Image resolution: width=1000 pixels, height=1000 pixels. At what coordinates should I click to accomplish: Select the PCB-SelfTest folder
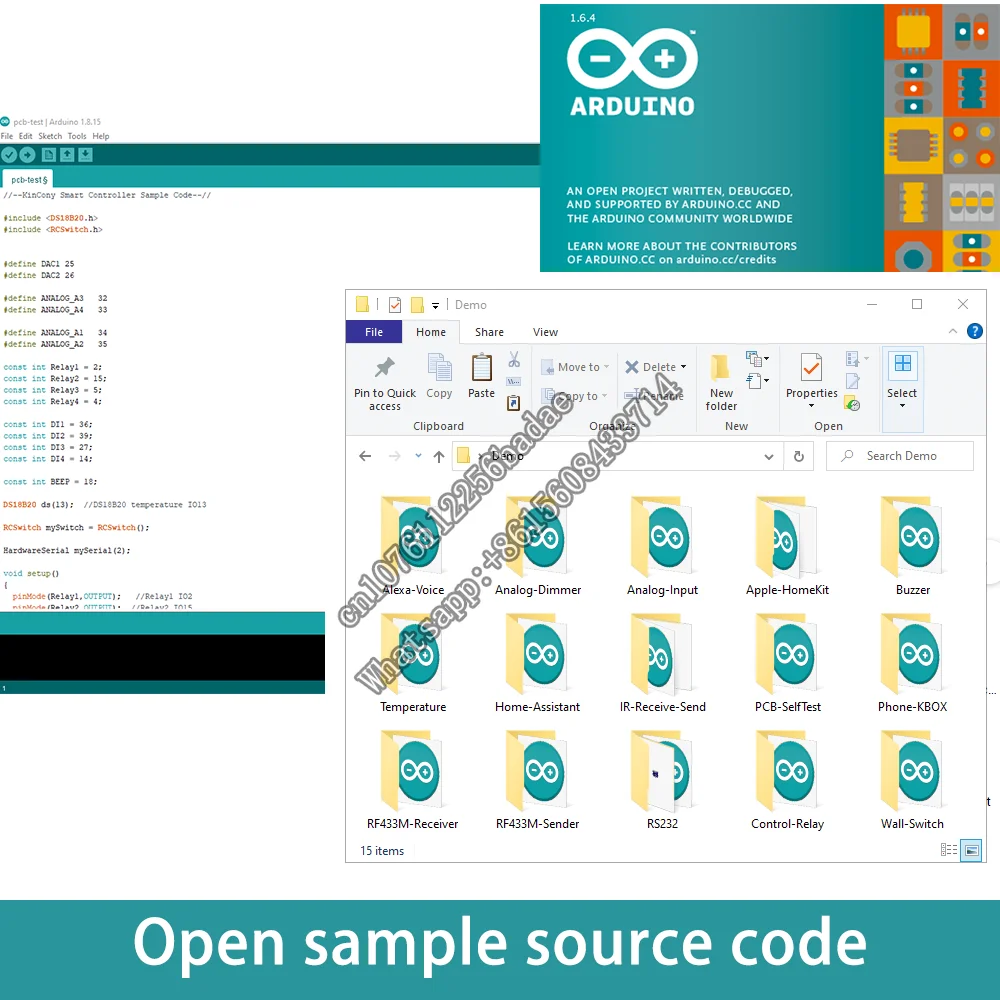tap(788, 664)
